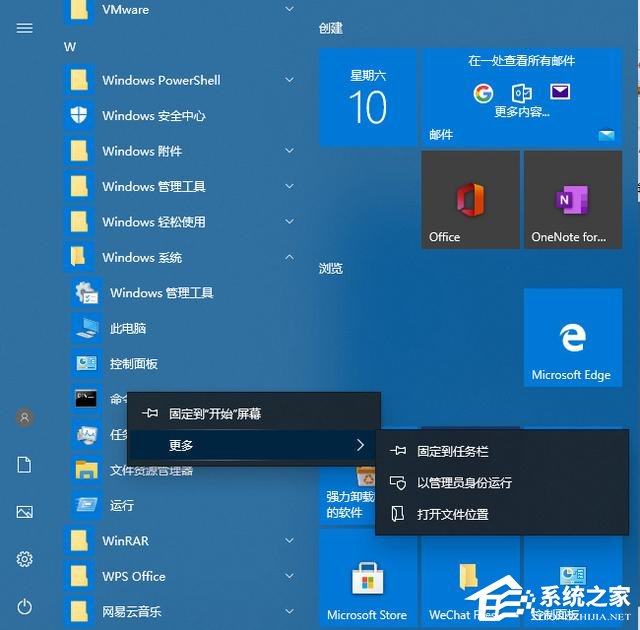Open the Microsoft Store tile
Viewport: 640px width, 630px height.
(367, 578)
